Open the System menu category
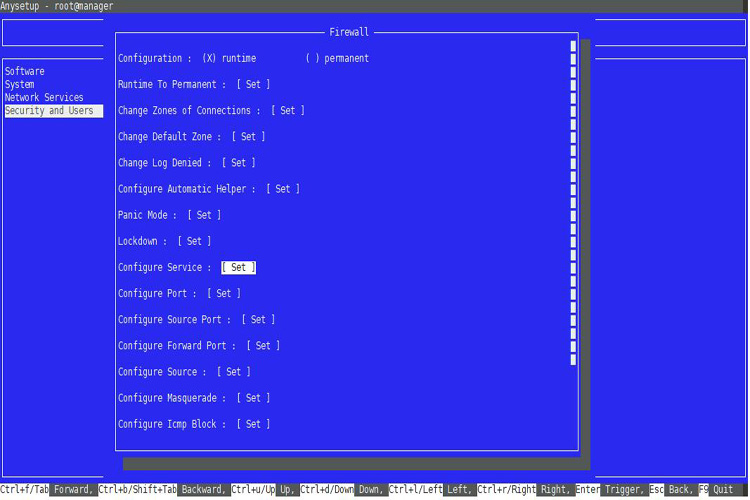The width and height of the screenshot is (750, 500). [x=20, y=85]
